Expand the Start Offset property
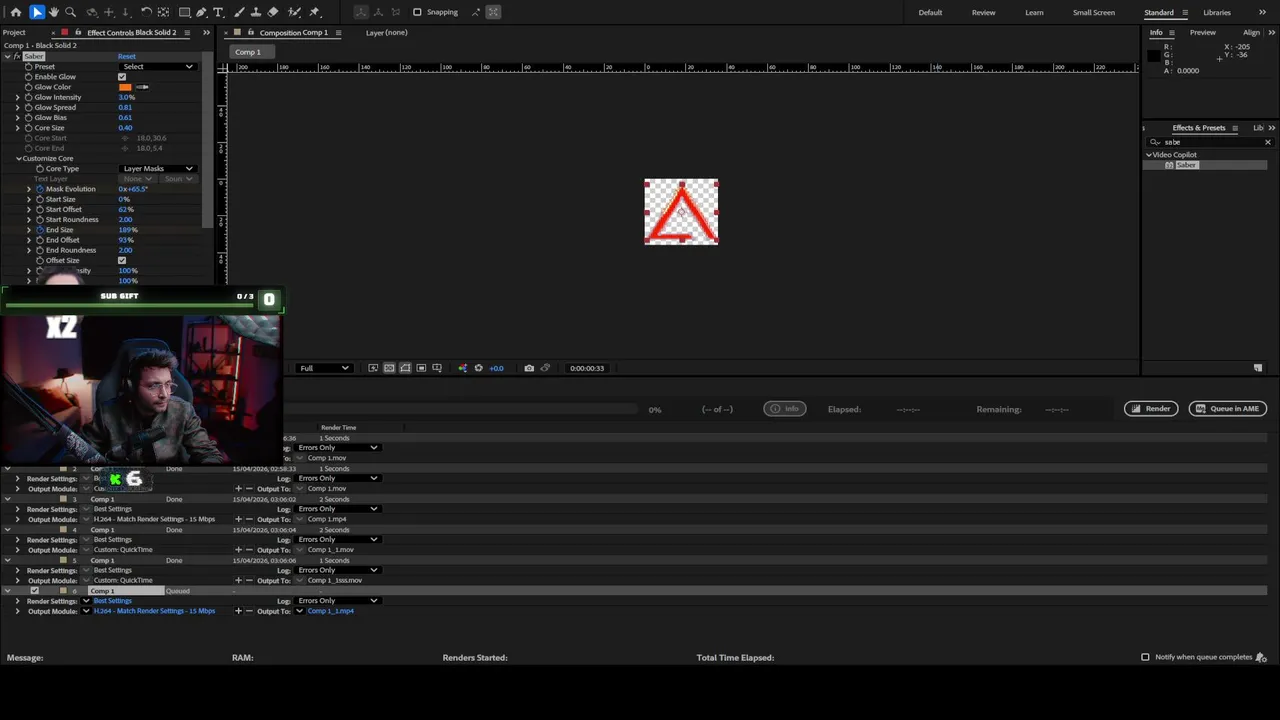Screen dimensions: 1280x720 pos(29,209)
